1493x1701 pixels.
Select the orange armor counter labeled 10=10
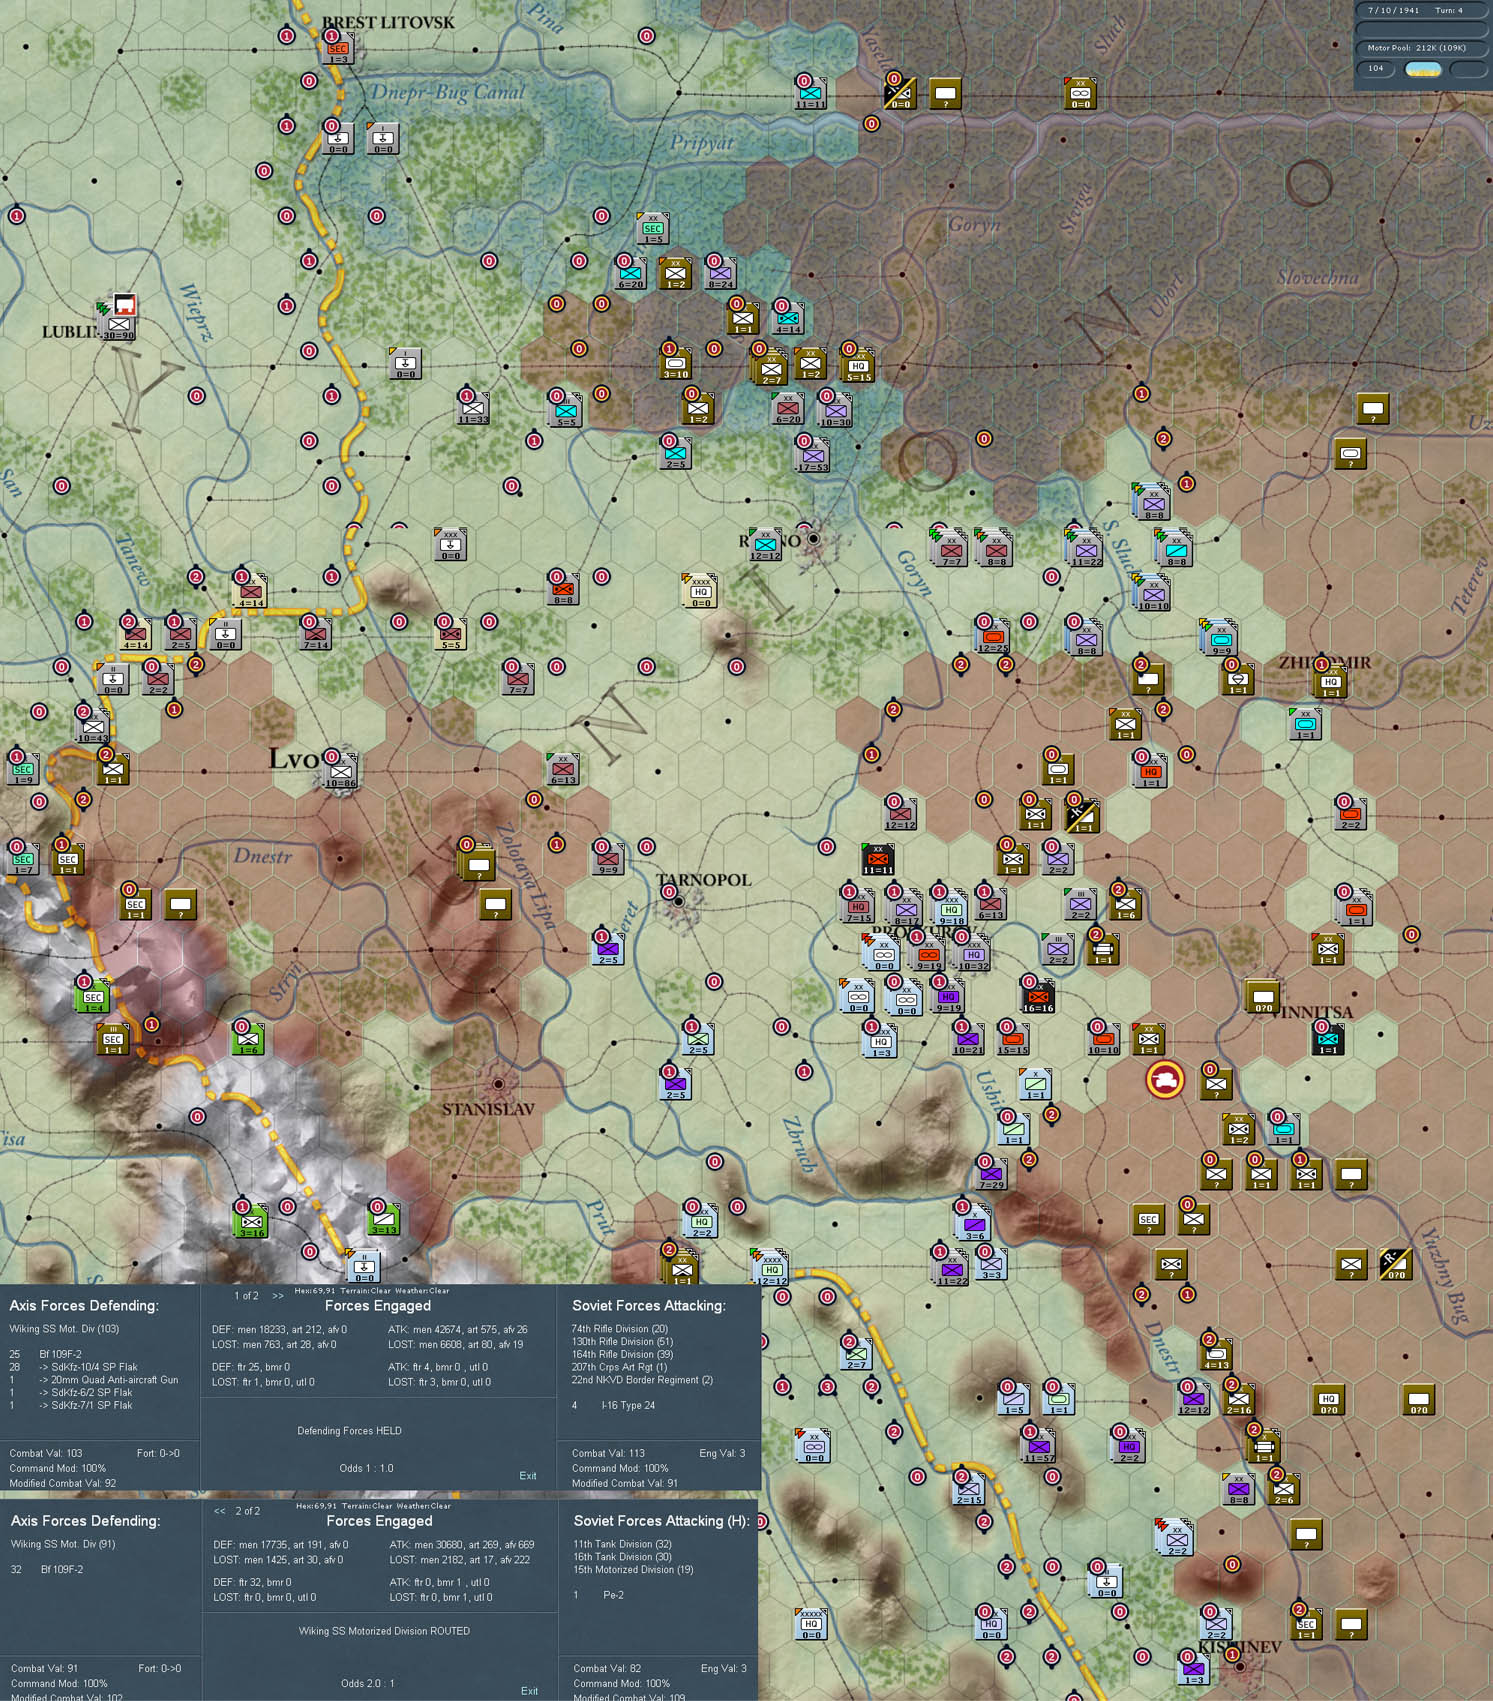1103,1041
